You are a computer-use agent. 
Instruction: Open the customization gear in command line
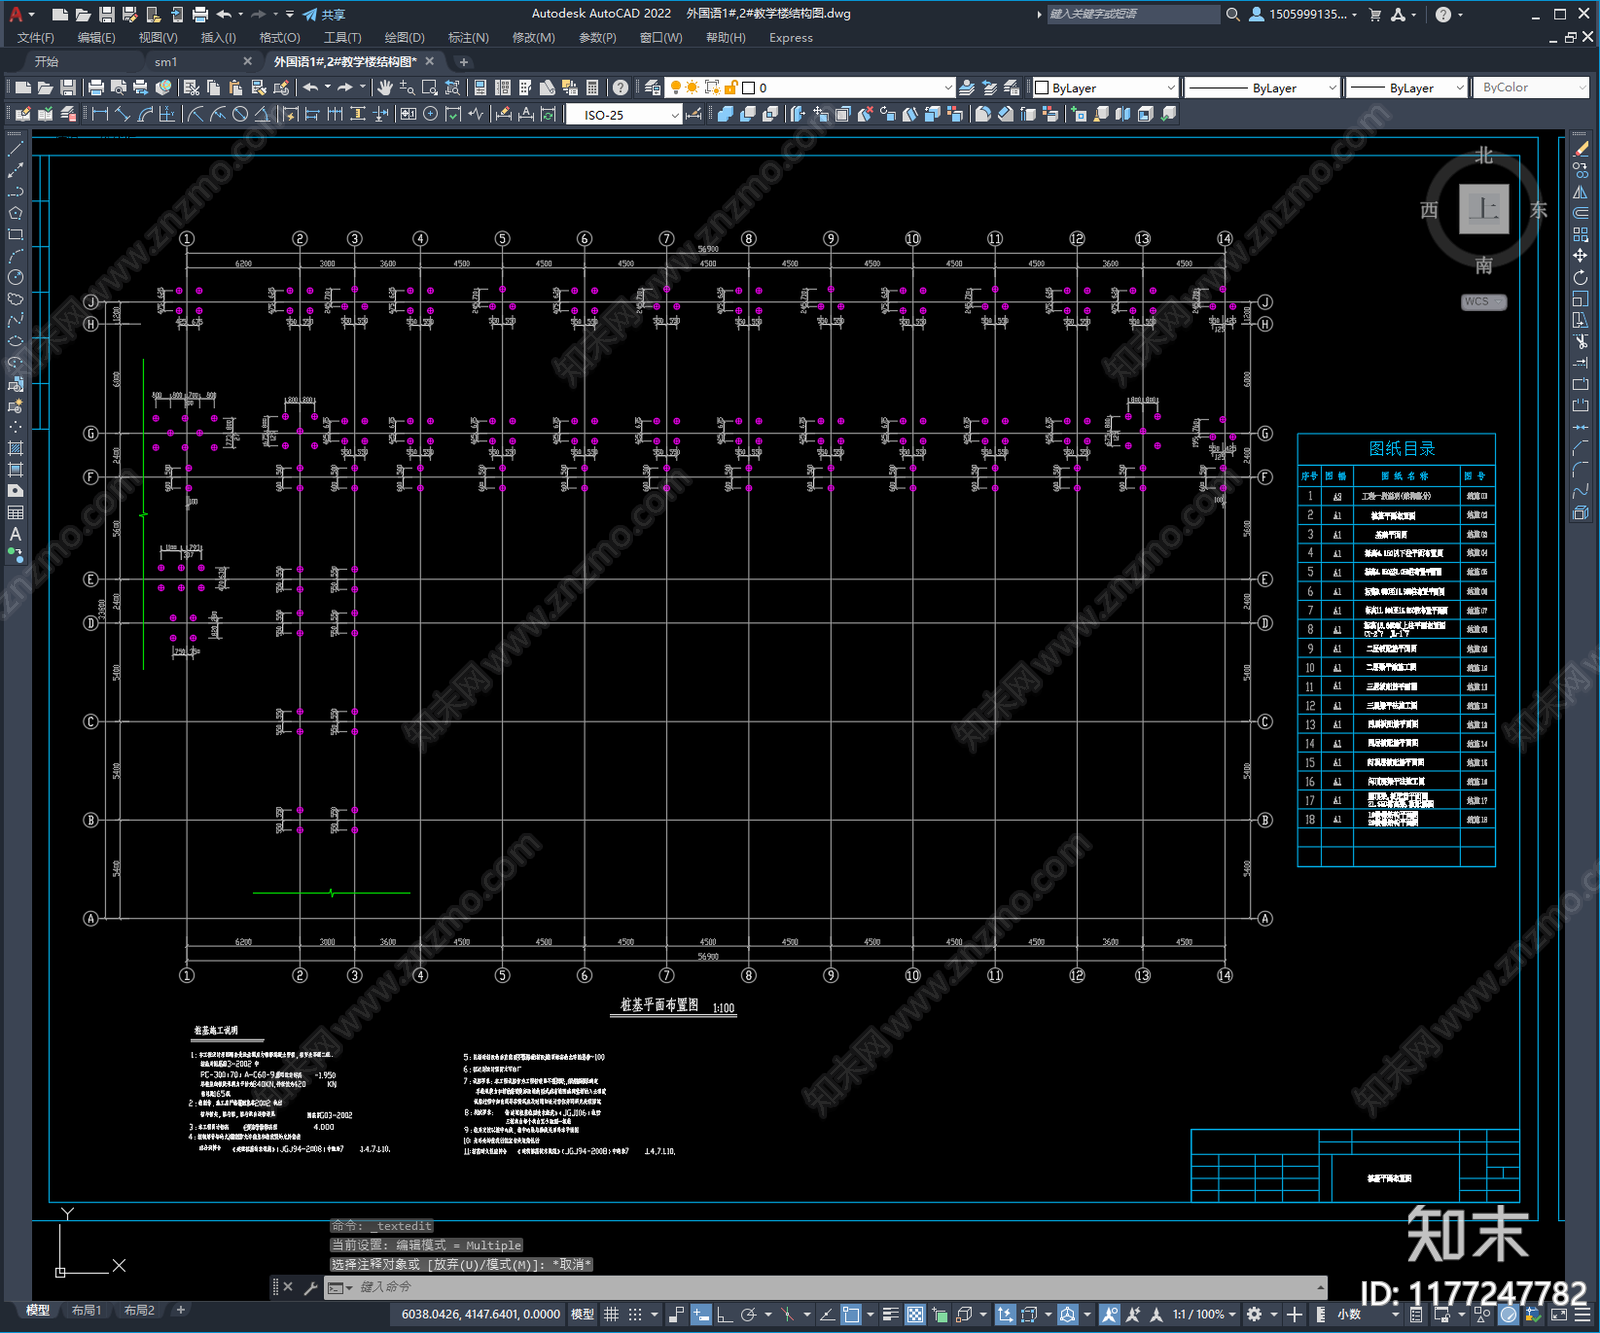(310, 1288)
